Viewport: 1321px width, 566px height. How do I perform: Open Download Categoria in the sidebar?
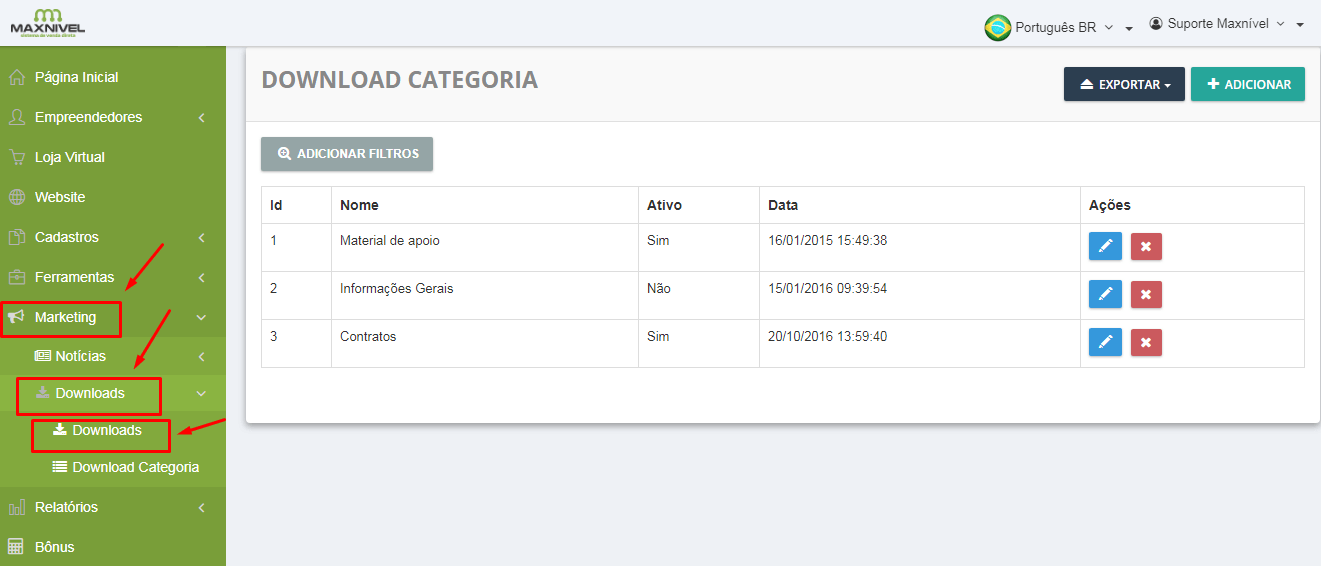135,467
